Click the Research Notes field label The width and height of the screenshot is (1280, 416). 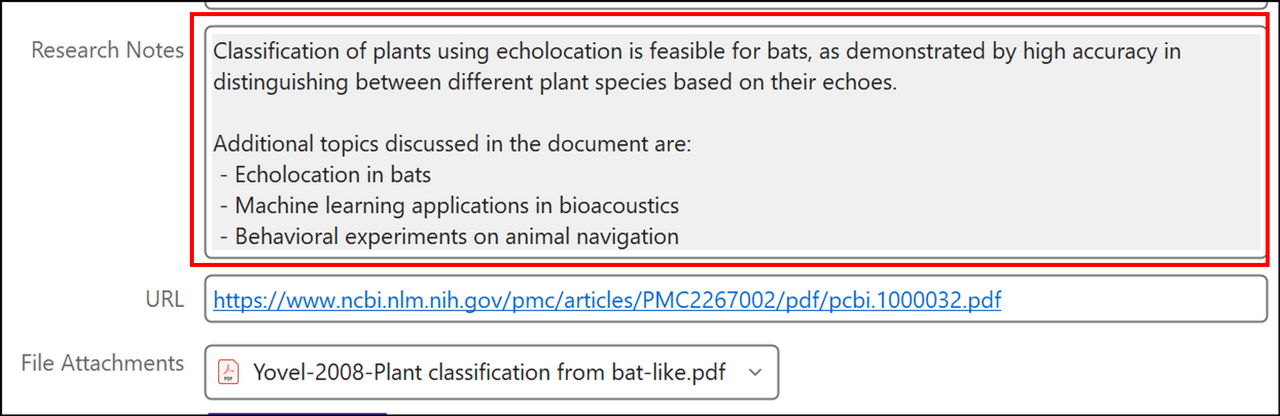[108, 50]
